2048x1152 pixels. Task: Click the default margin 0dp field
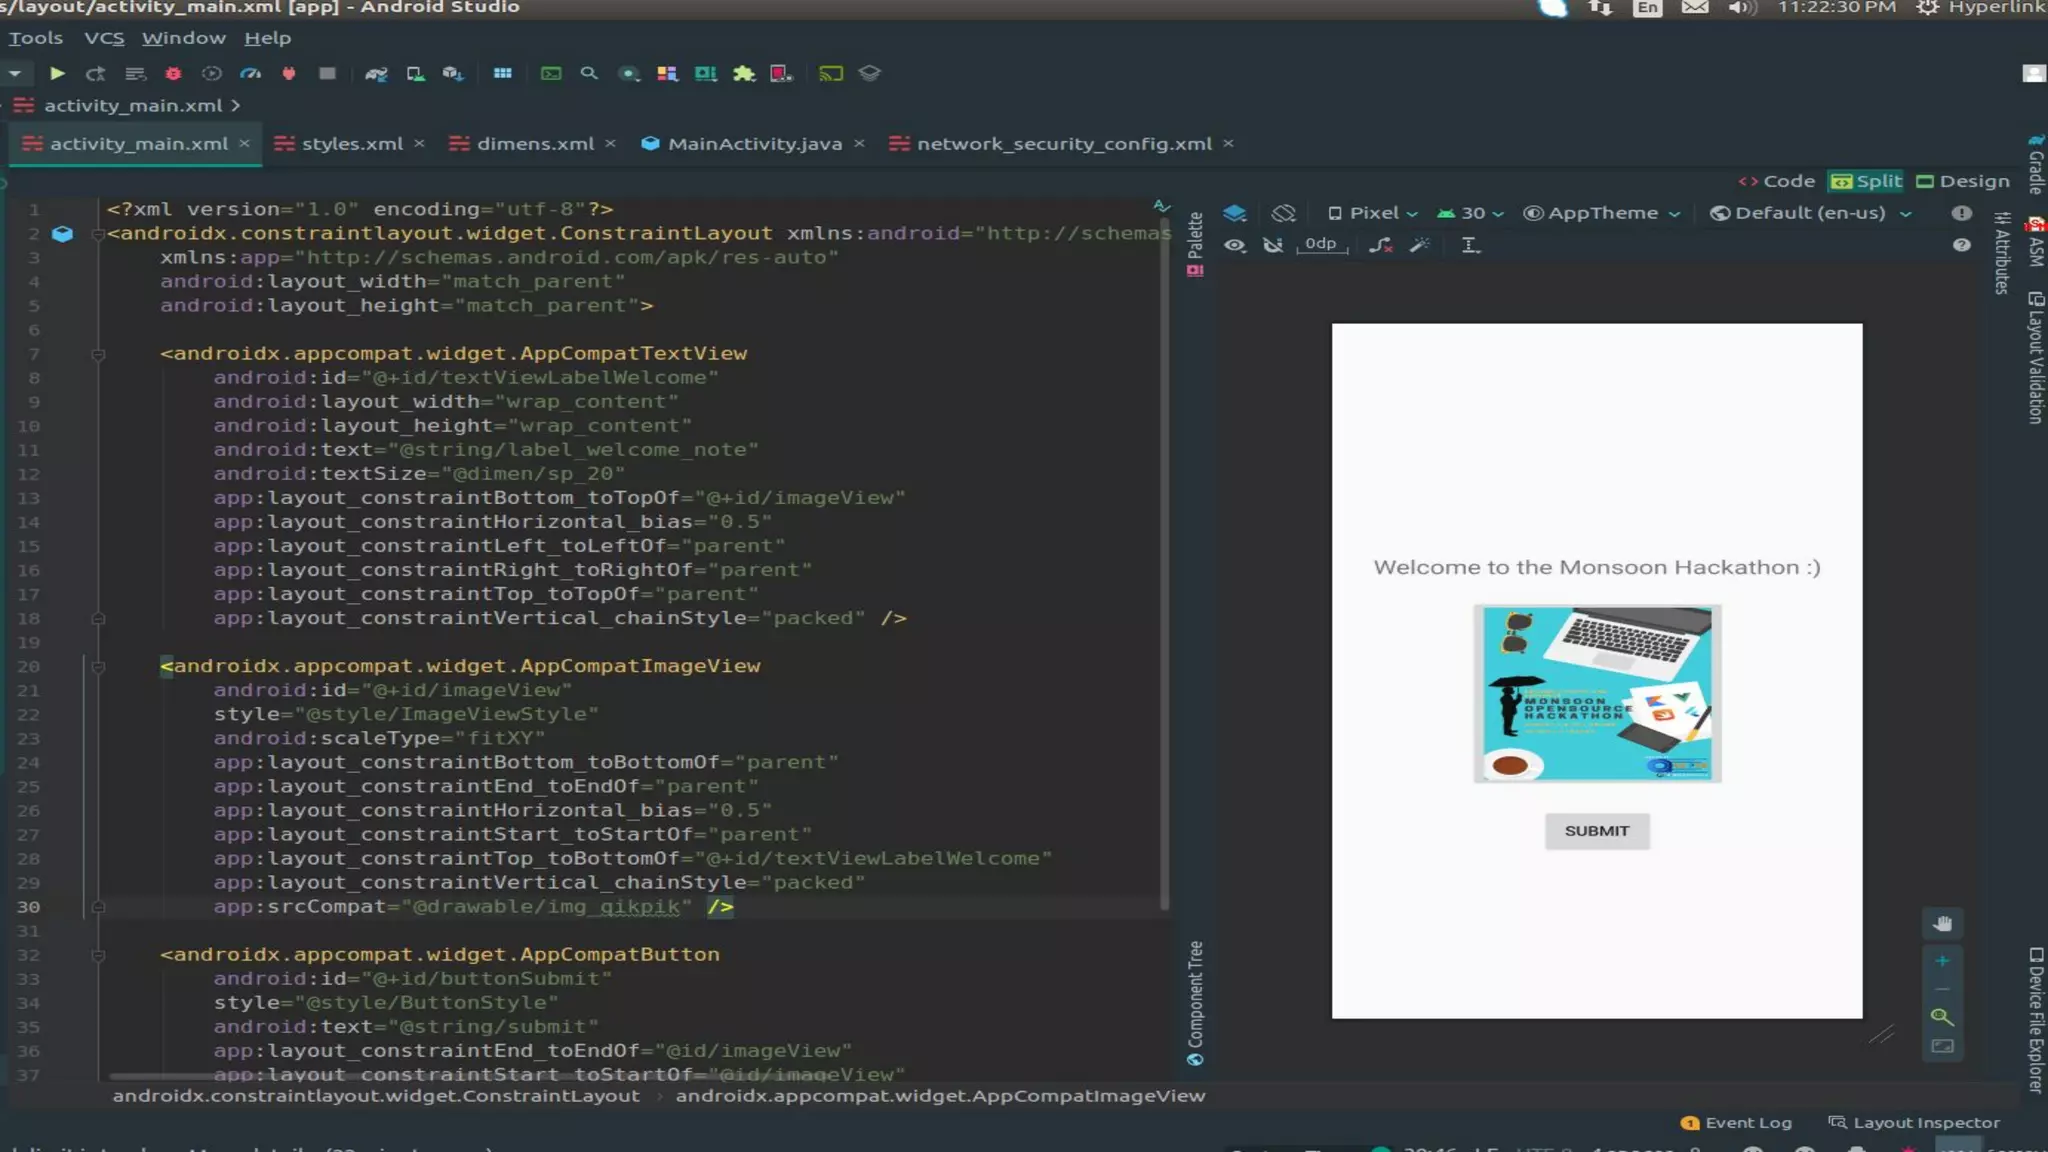tap(1320, 244)
